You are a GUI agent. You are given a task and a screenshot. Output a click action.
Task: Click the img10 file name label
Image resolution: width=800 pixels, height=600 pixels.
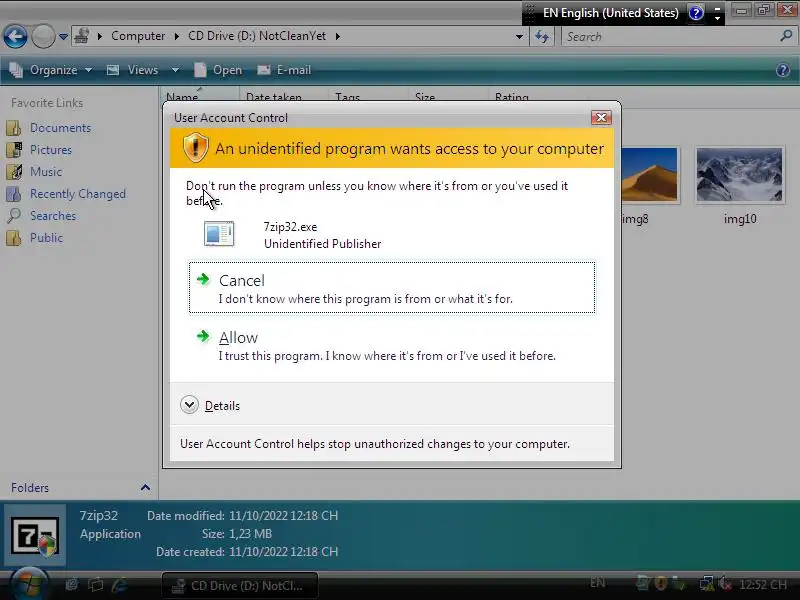click(740, 219)
